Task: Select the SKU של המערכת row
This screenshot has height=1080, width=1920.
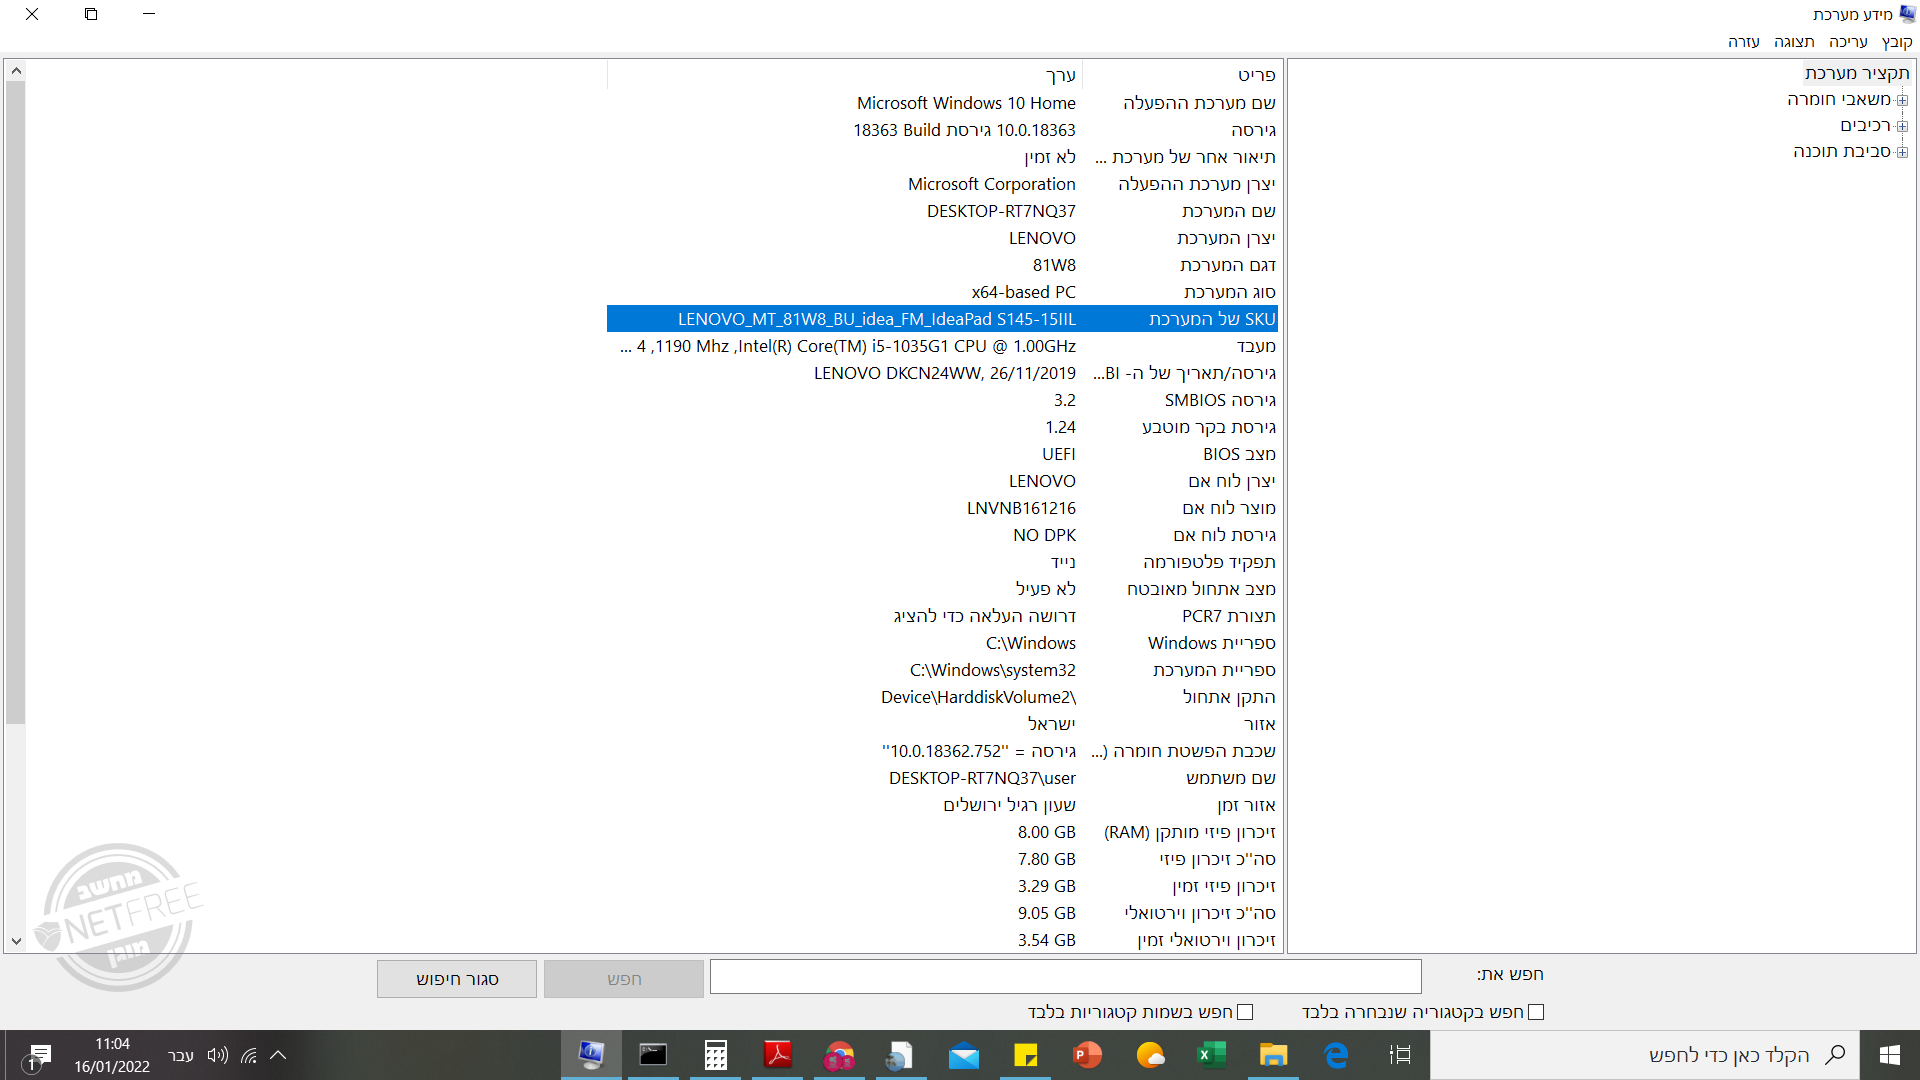Action: tap(942, 319)
